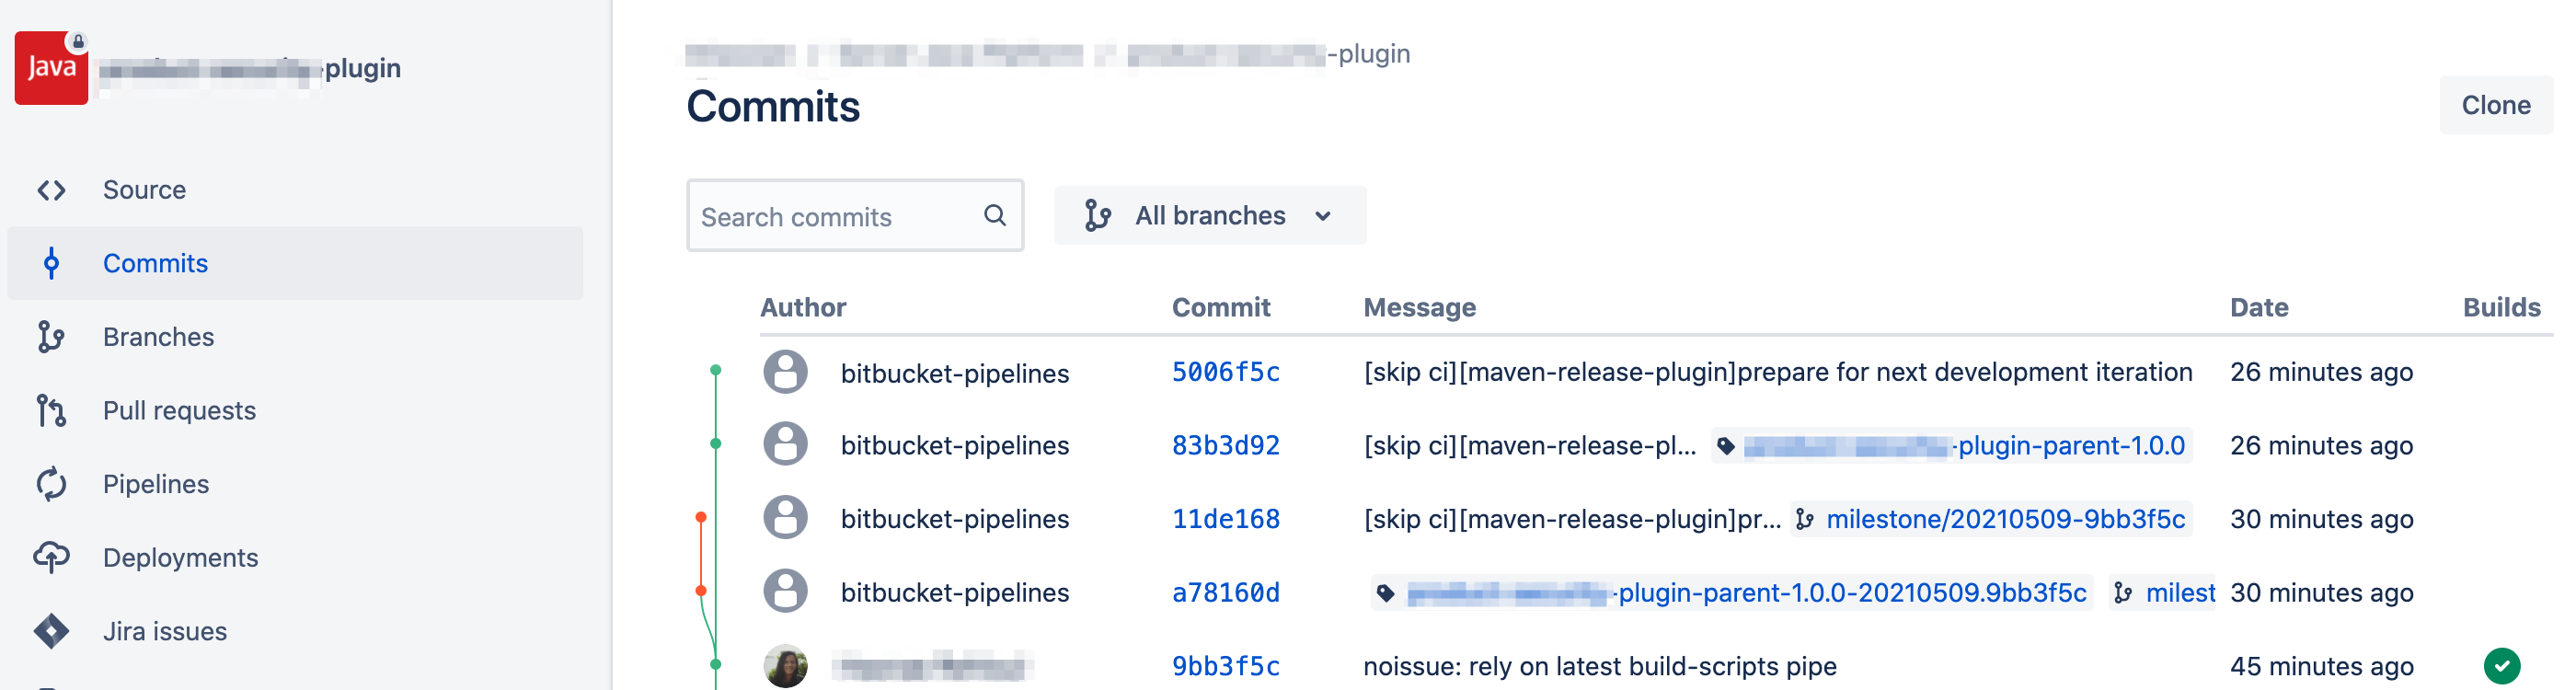
Task: Click the tag icon beside plugin-parent-1.0.0
Action: click(1725, 446)
